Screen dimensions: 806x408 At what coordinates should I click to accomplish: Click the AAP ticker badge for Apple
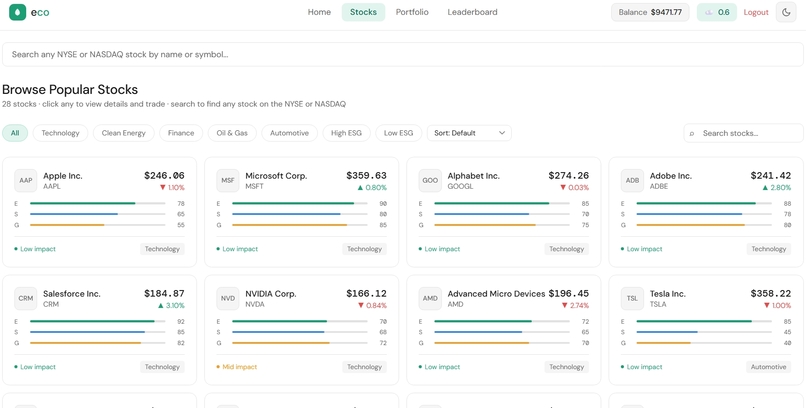click(x=26, y=181)
